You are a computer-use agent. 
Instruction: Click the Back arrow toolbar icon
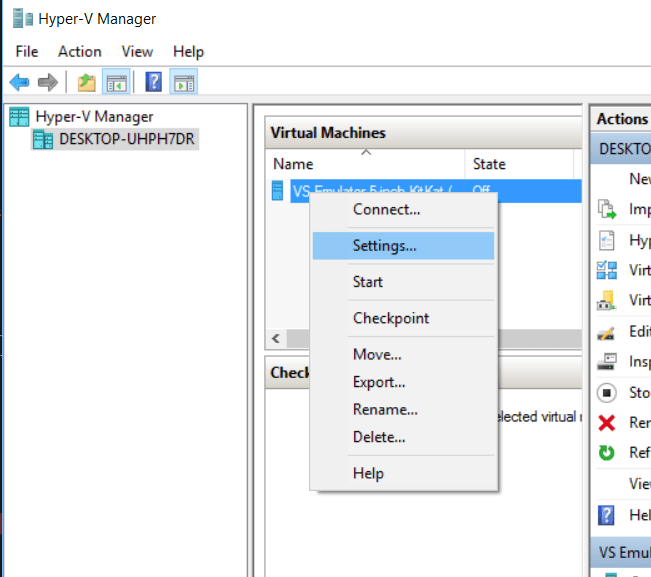(19, 82)
